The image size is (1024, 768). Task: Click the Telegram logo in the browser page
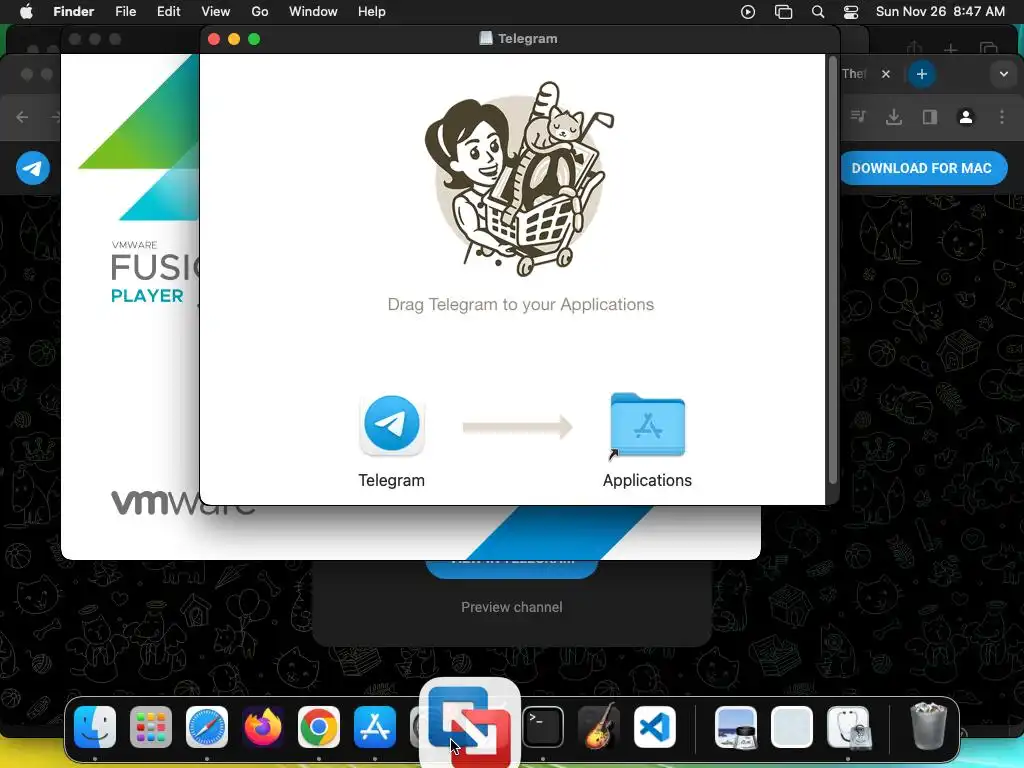(33, 168)
